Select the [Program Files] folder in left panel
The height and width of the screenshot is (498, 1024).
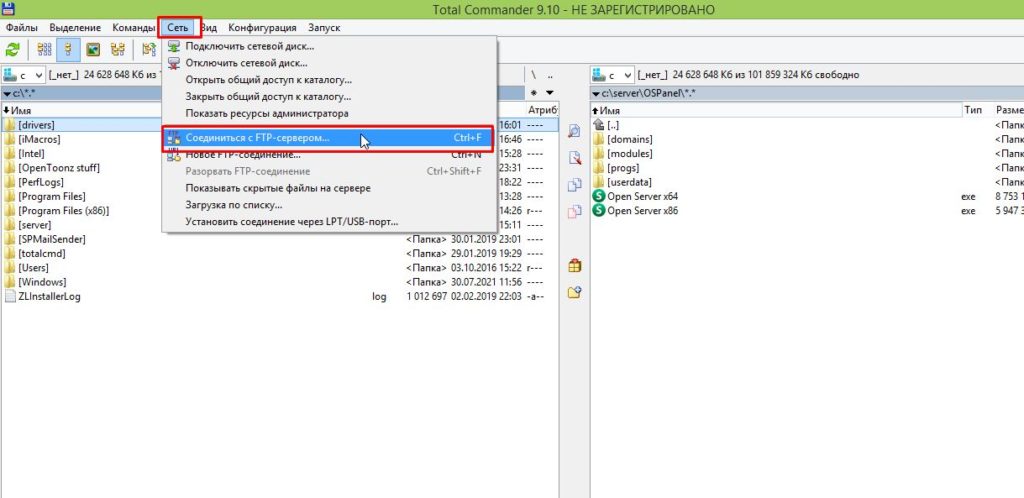pos(52,197)
